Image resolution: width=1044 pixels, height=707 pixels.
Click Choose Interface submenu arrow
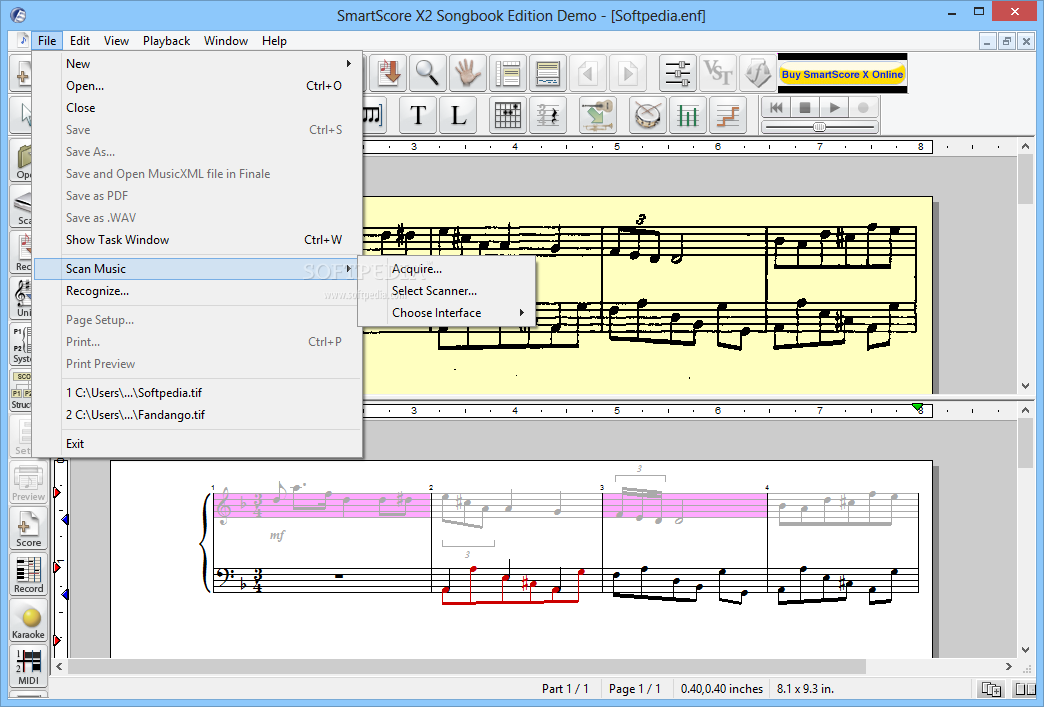tap(522, 312)
